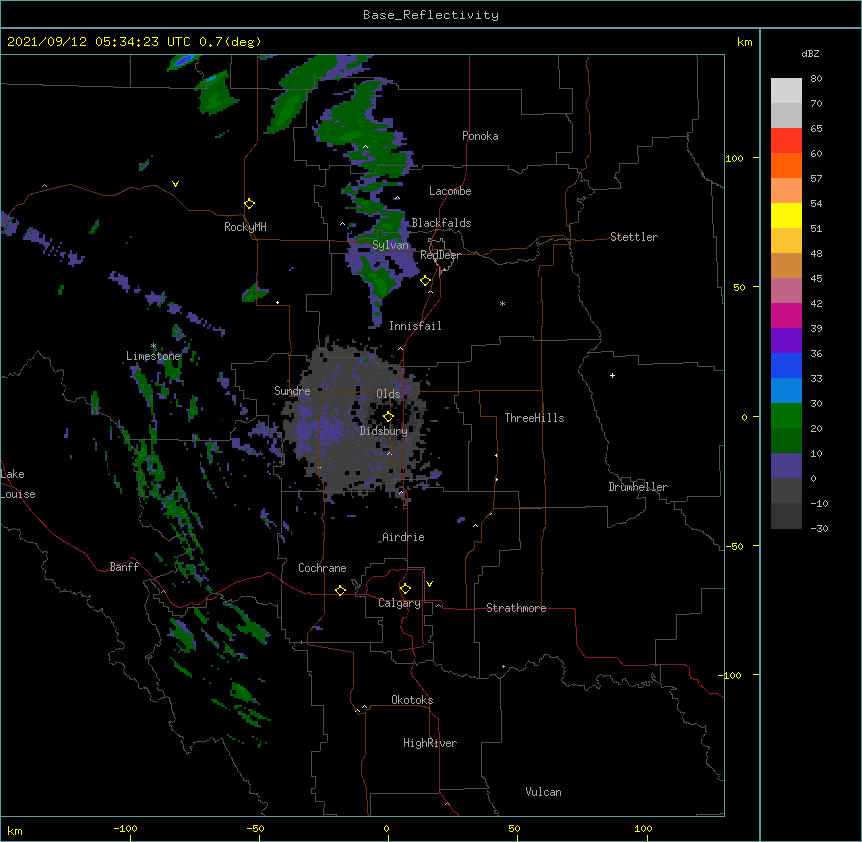This screenshot has width=862, height=842.
Task: Select the slate purple 0–10 dBZ legend color
Action: point(786,466)
